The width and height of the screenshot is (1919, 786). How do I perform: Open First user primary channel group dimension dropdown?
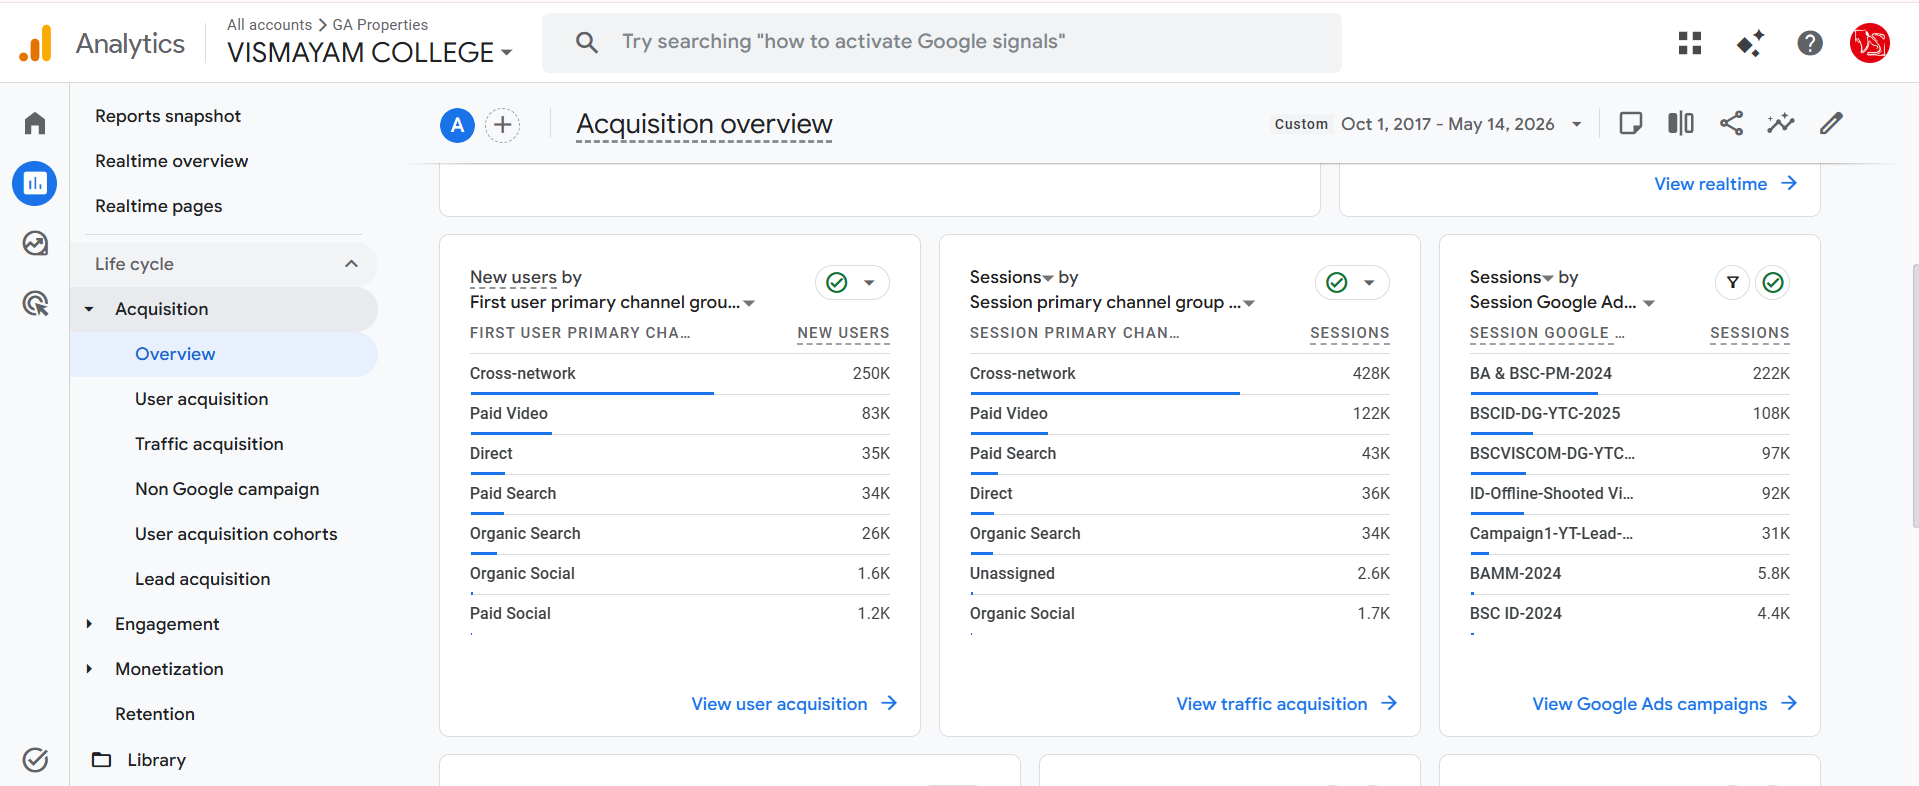click(x=612, y=302)
